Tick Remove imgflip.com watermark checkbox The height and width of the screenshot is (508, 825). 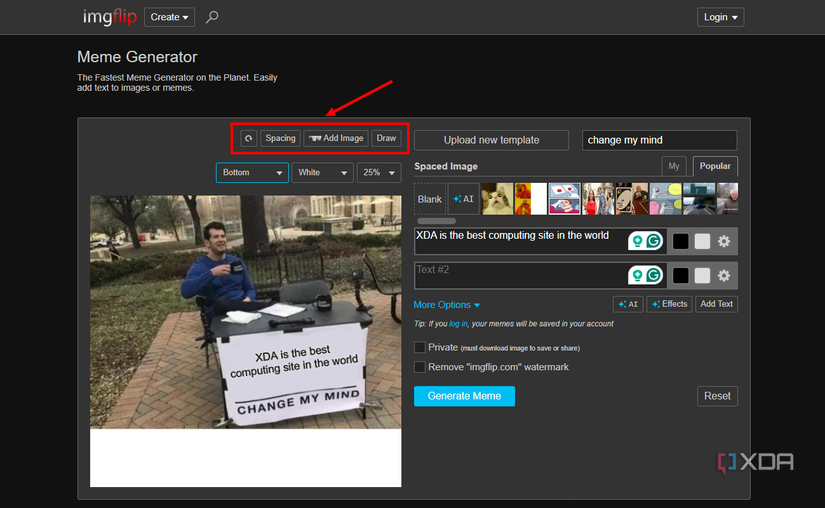point(419,367)
